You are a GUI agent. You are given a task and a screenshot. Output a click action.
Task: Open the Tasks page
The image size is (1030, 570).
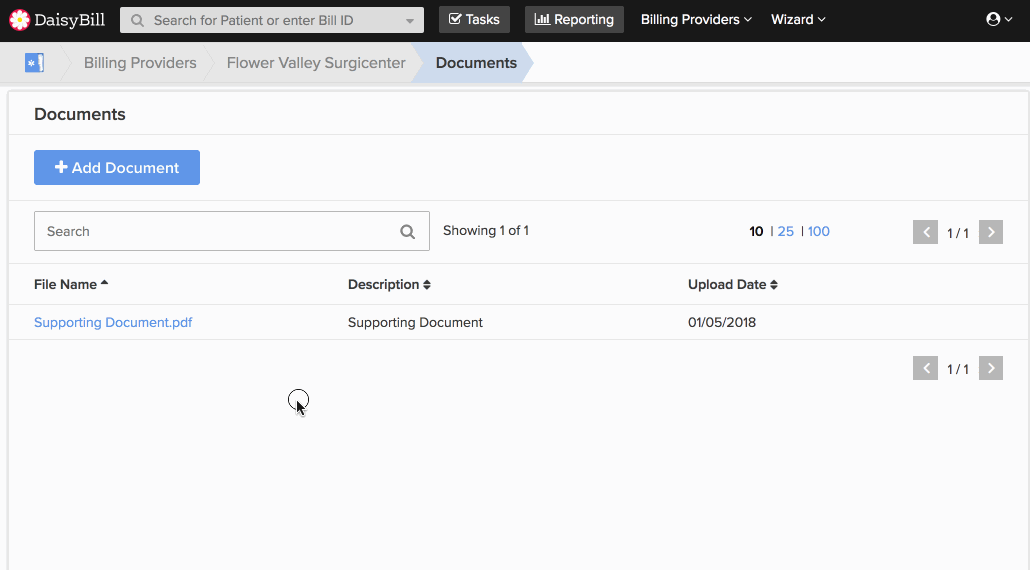pyautogui.click(x=474, y=20)
